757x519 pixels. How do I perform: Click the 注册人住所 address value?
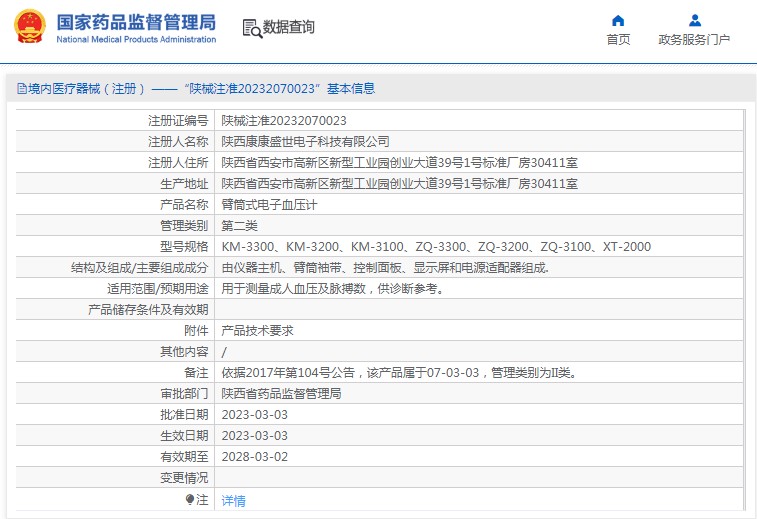point(399,162)
